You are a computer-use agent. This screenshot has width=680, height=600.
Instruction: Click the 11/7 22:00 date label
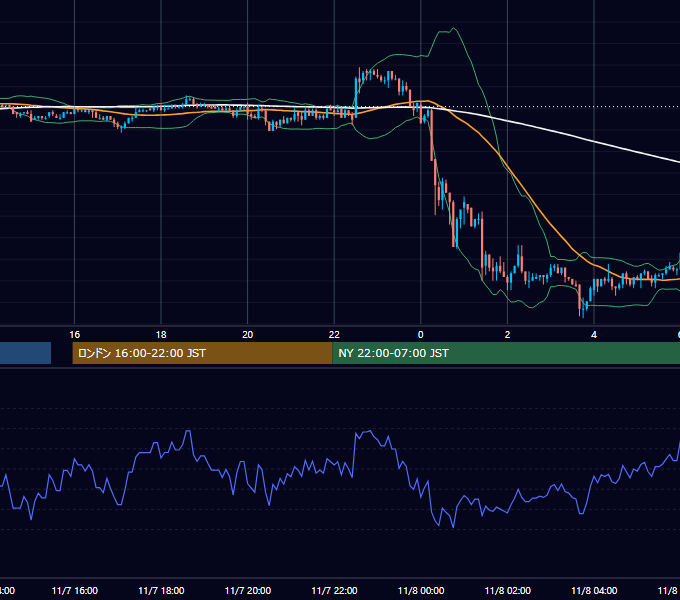point(334,590)
